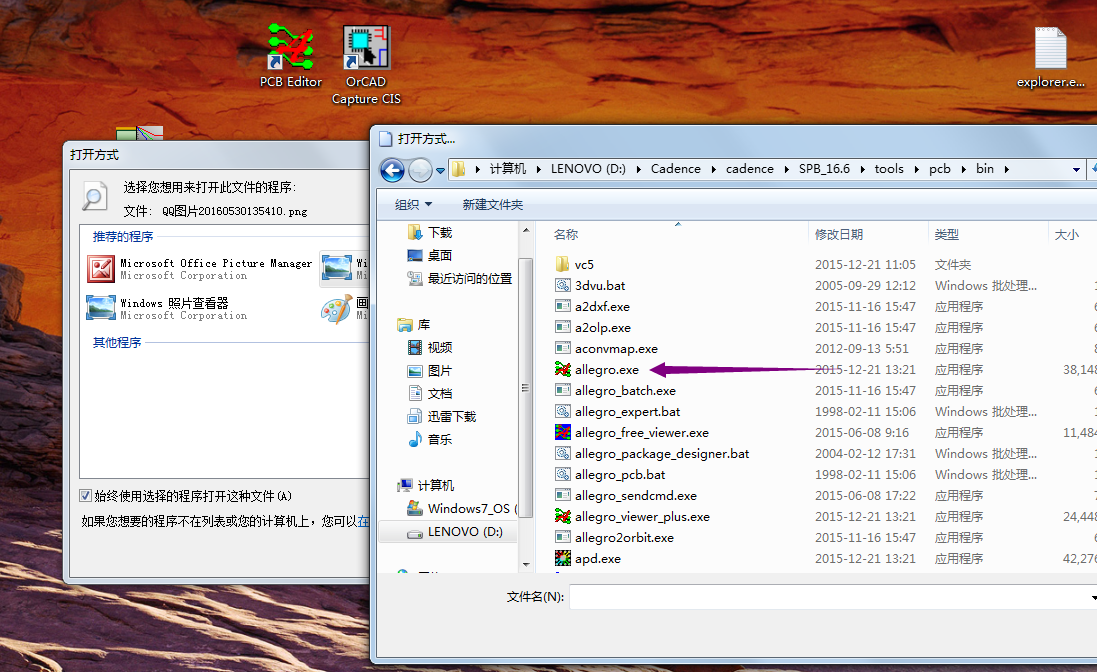Open the recent locations dropdown arrow
The height and width of the screenshot is (672, 1097).
click(x=440, y=170)
